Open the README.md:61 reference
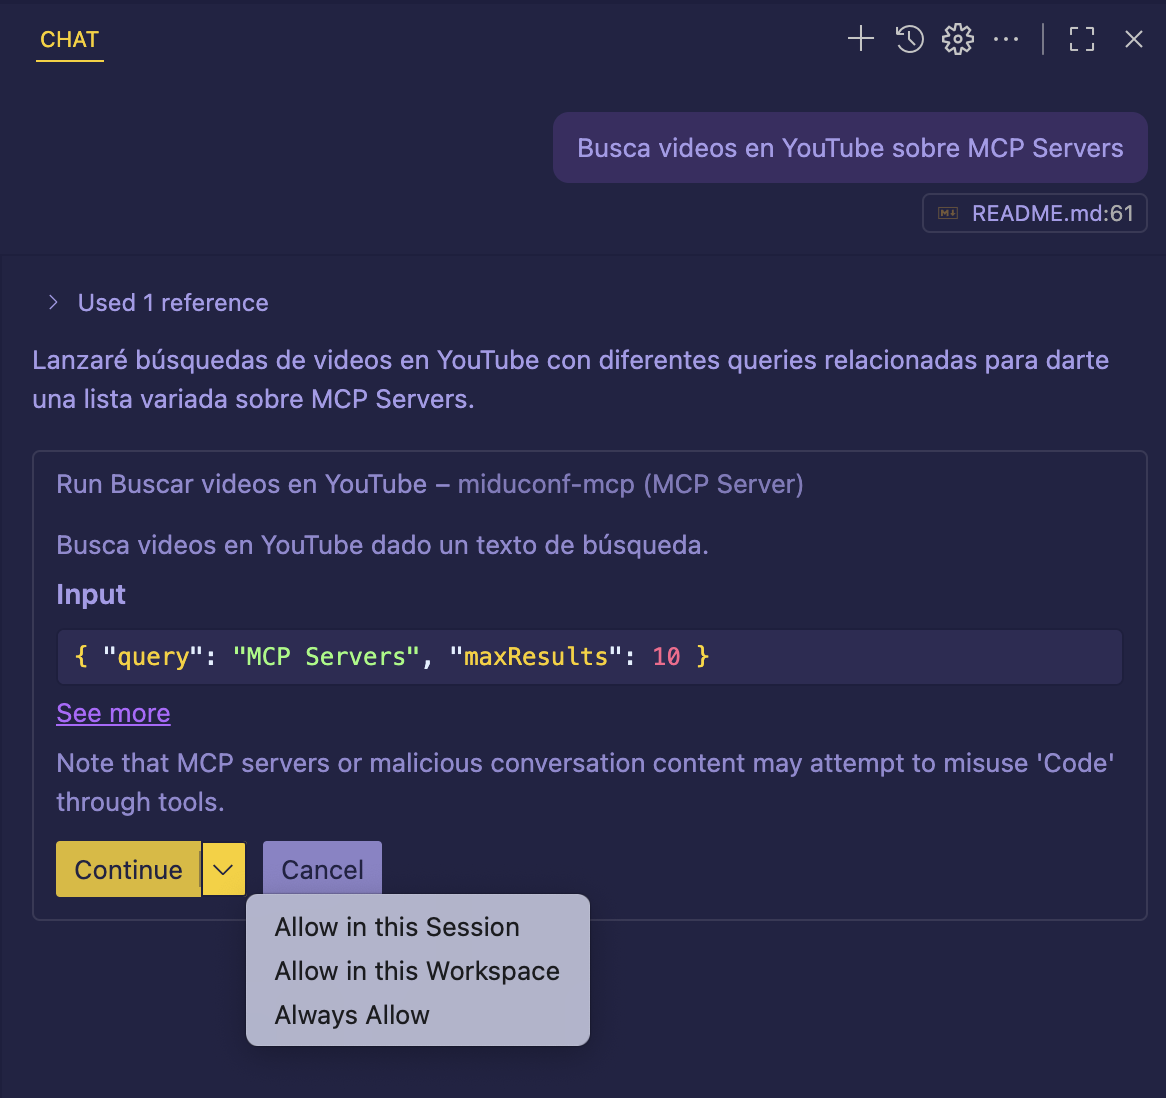 click(x=1034, y=212)
